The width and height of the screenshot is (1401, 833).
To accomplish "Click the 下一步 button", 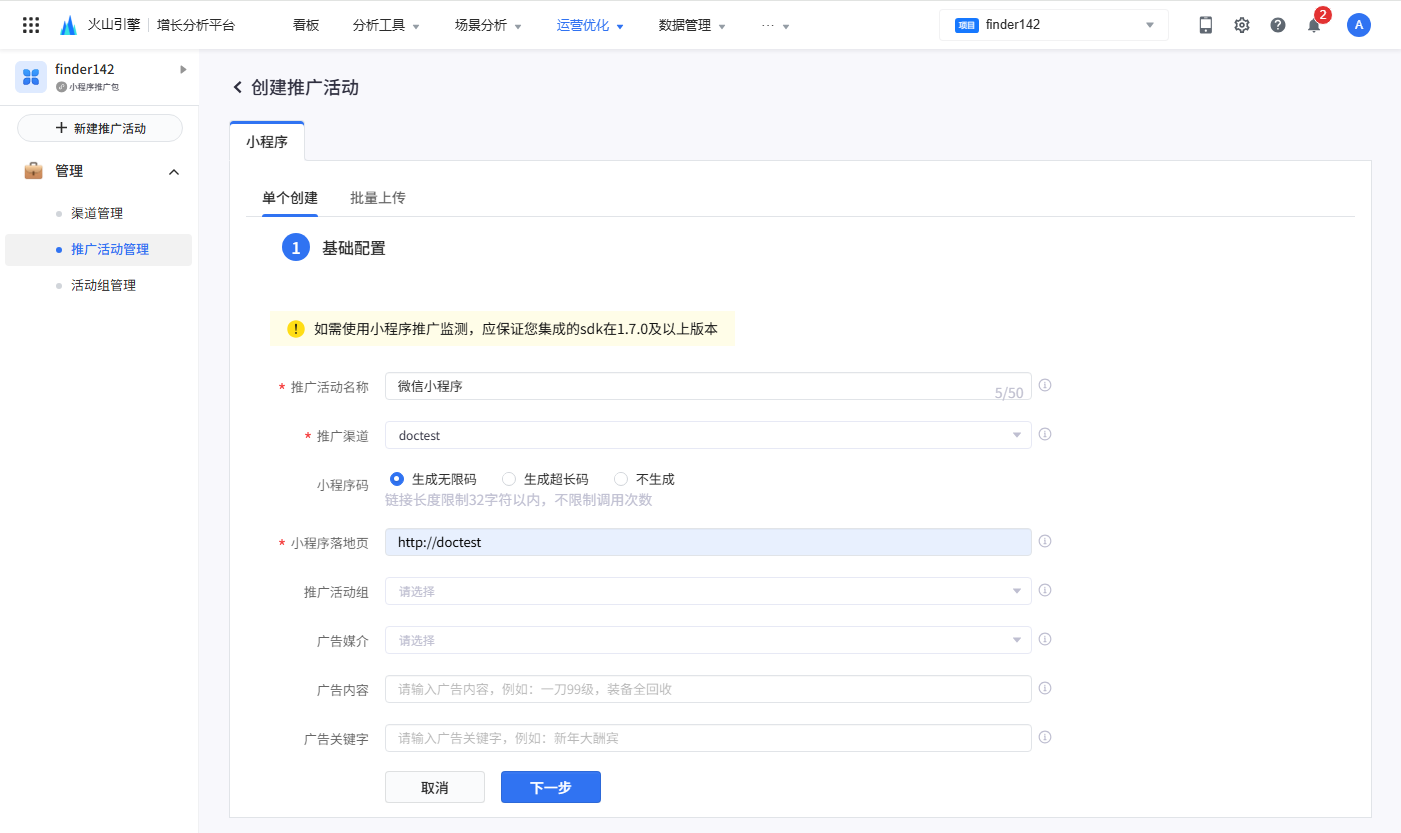I will point(550,787).
